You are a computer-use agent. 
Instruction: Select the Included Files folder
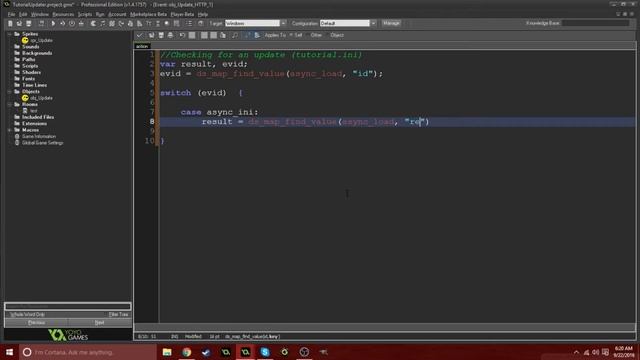coord(38,117)
